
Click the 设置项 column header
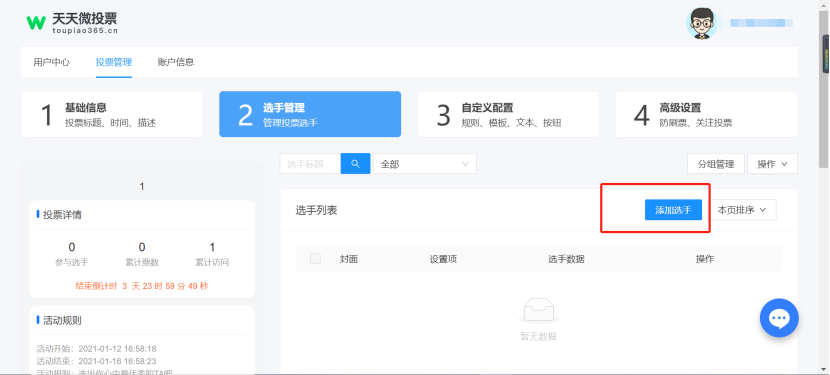444,259
